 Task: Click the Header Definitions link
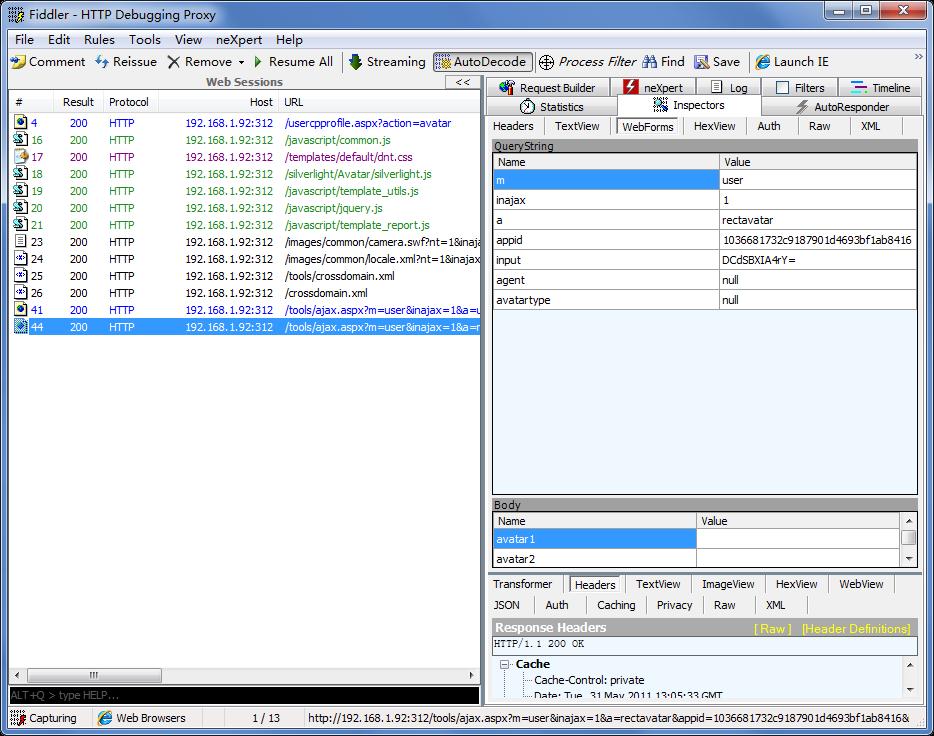pos(856,629)
